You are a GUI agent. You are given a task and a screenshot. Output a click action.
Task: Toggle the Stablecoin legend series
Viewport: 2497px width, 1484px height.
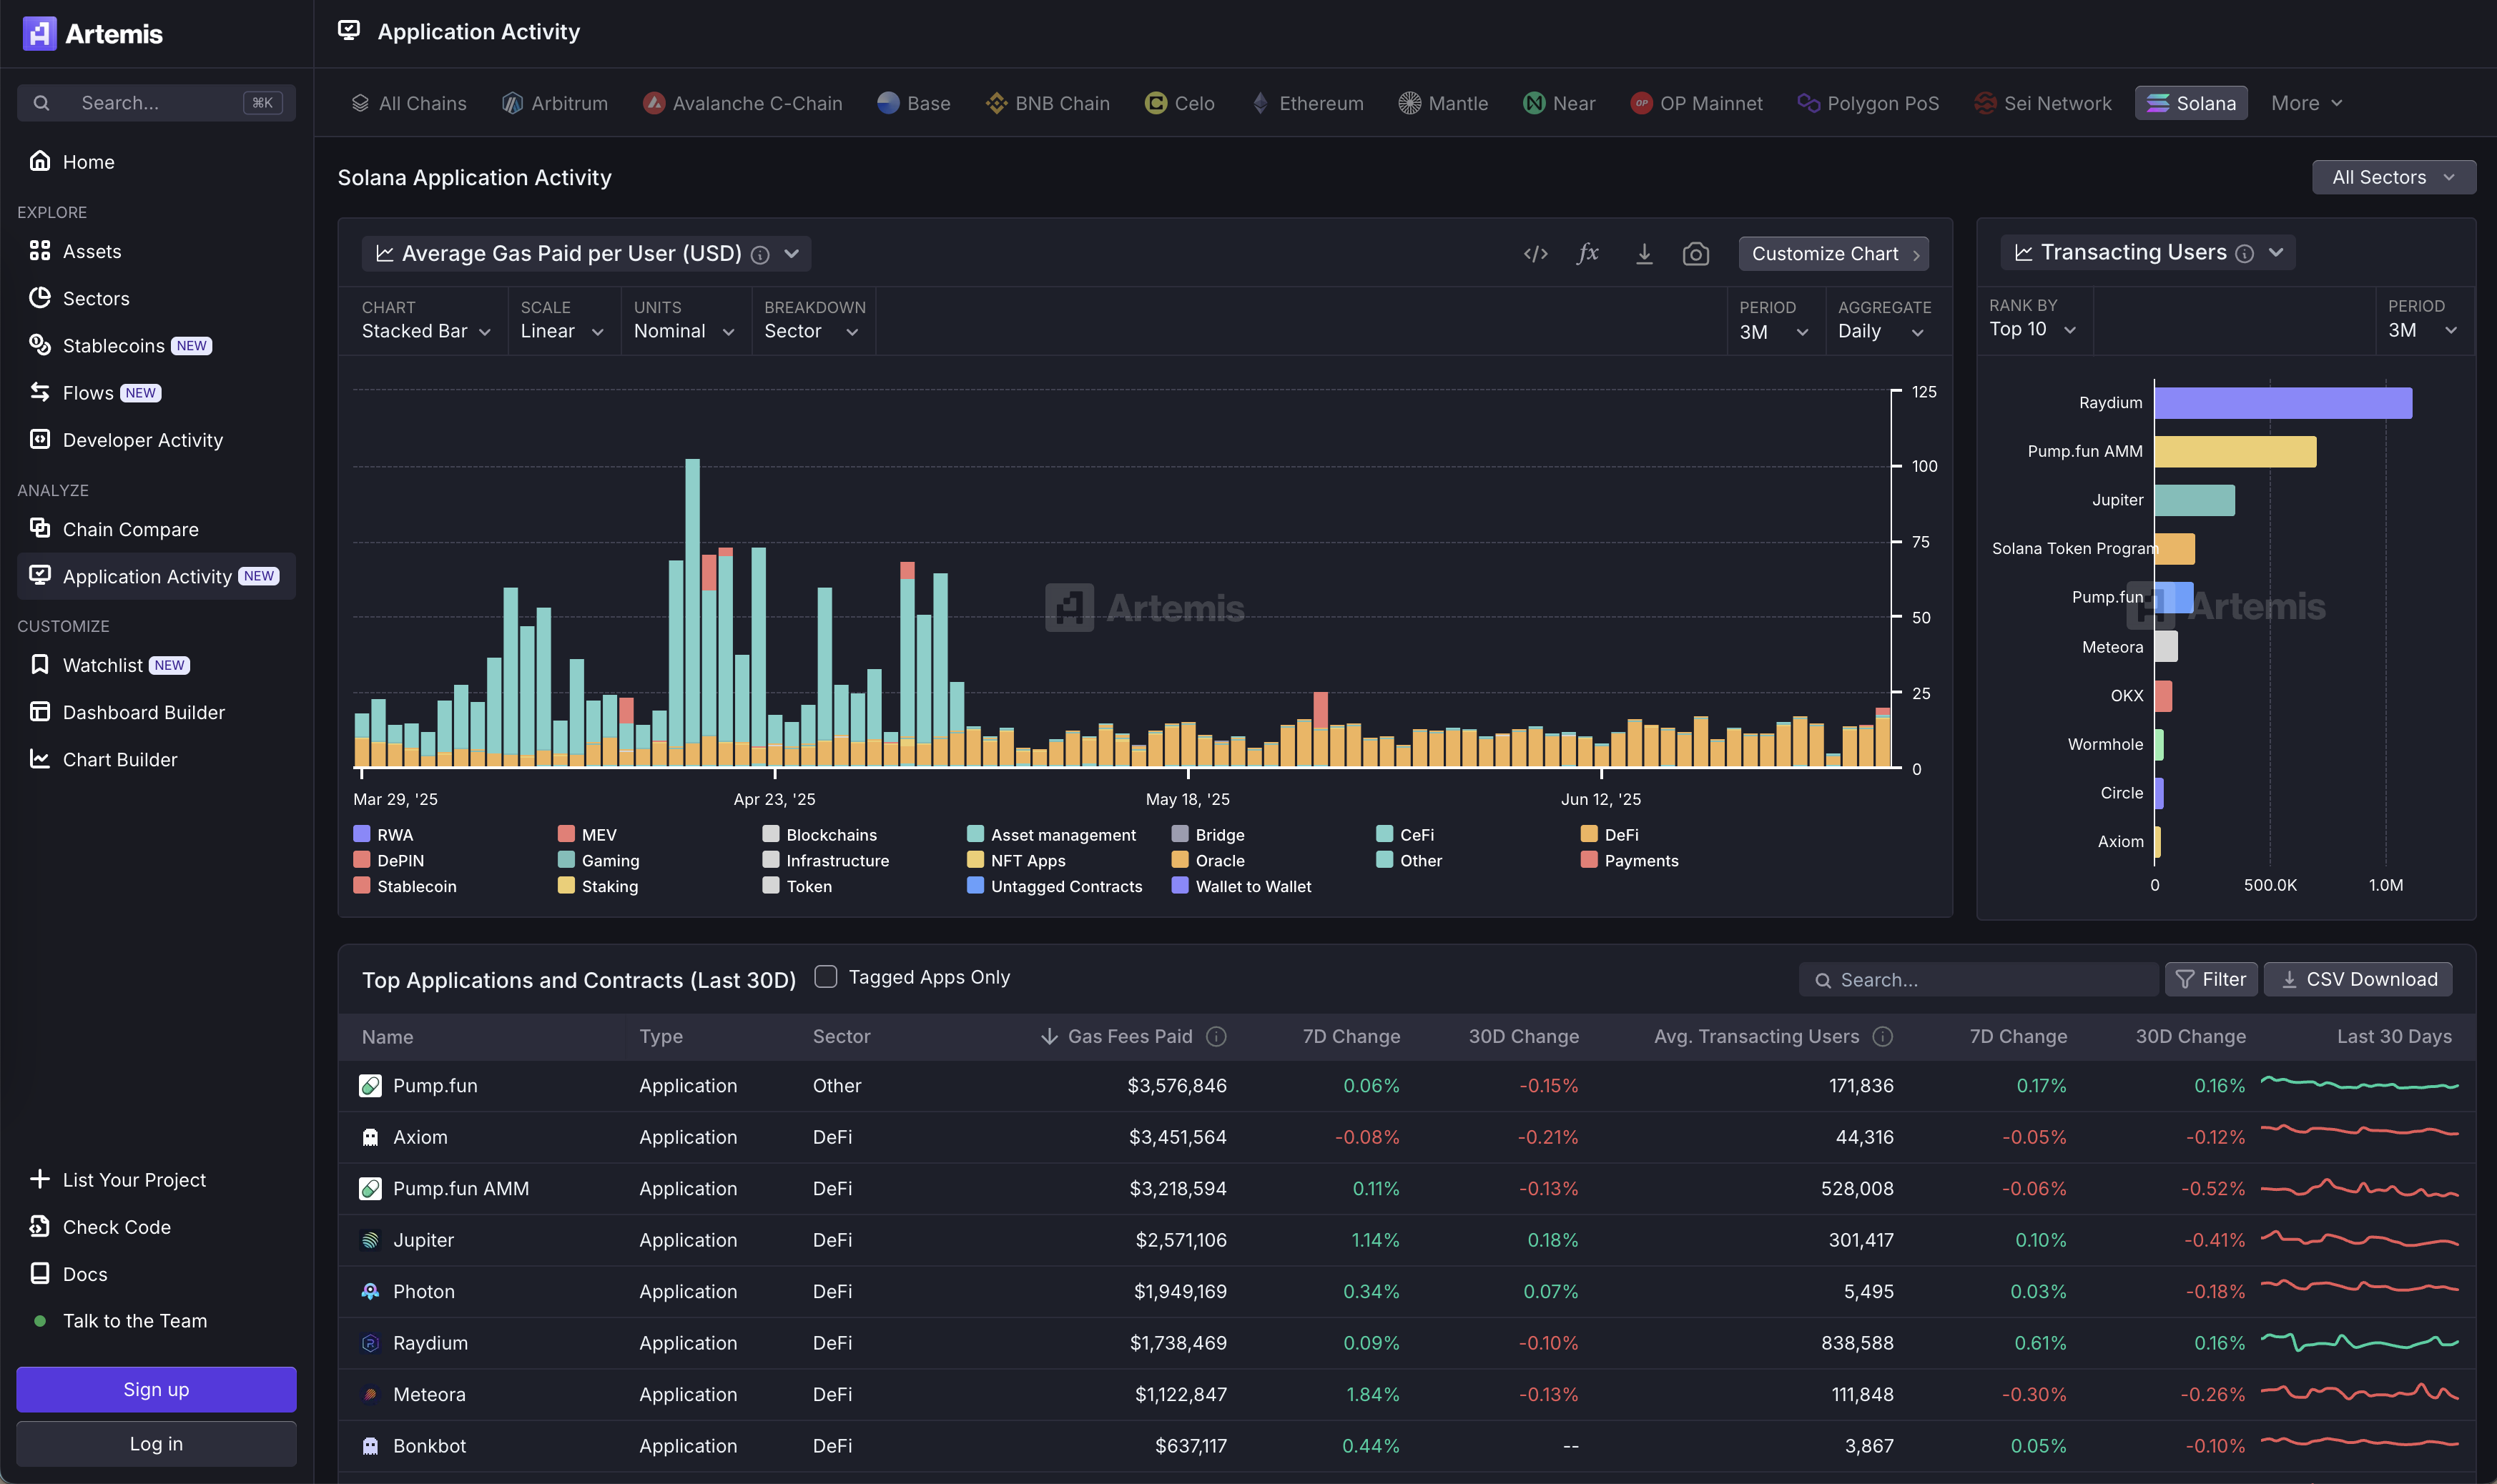(405, 886)
